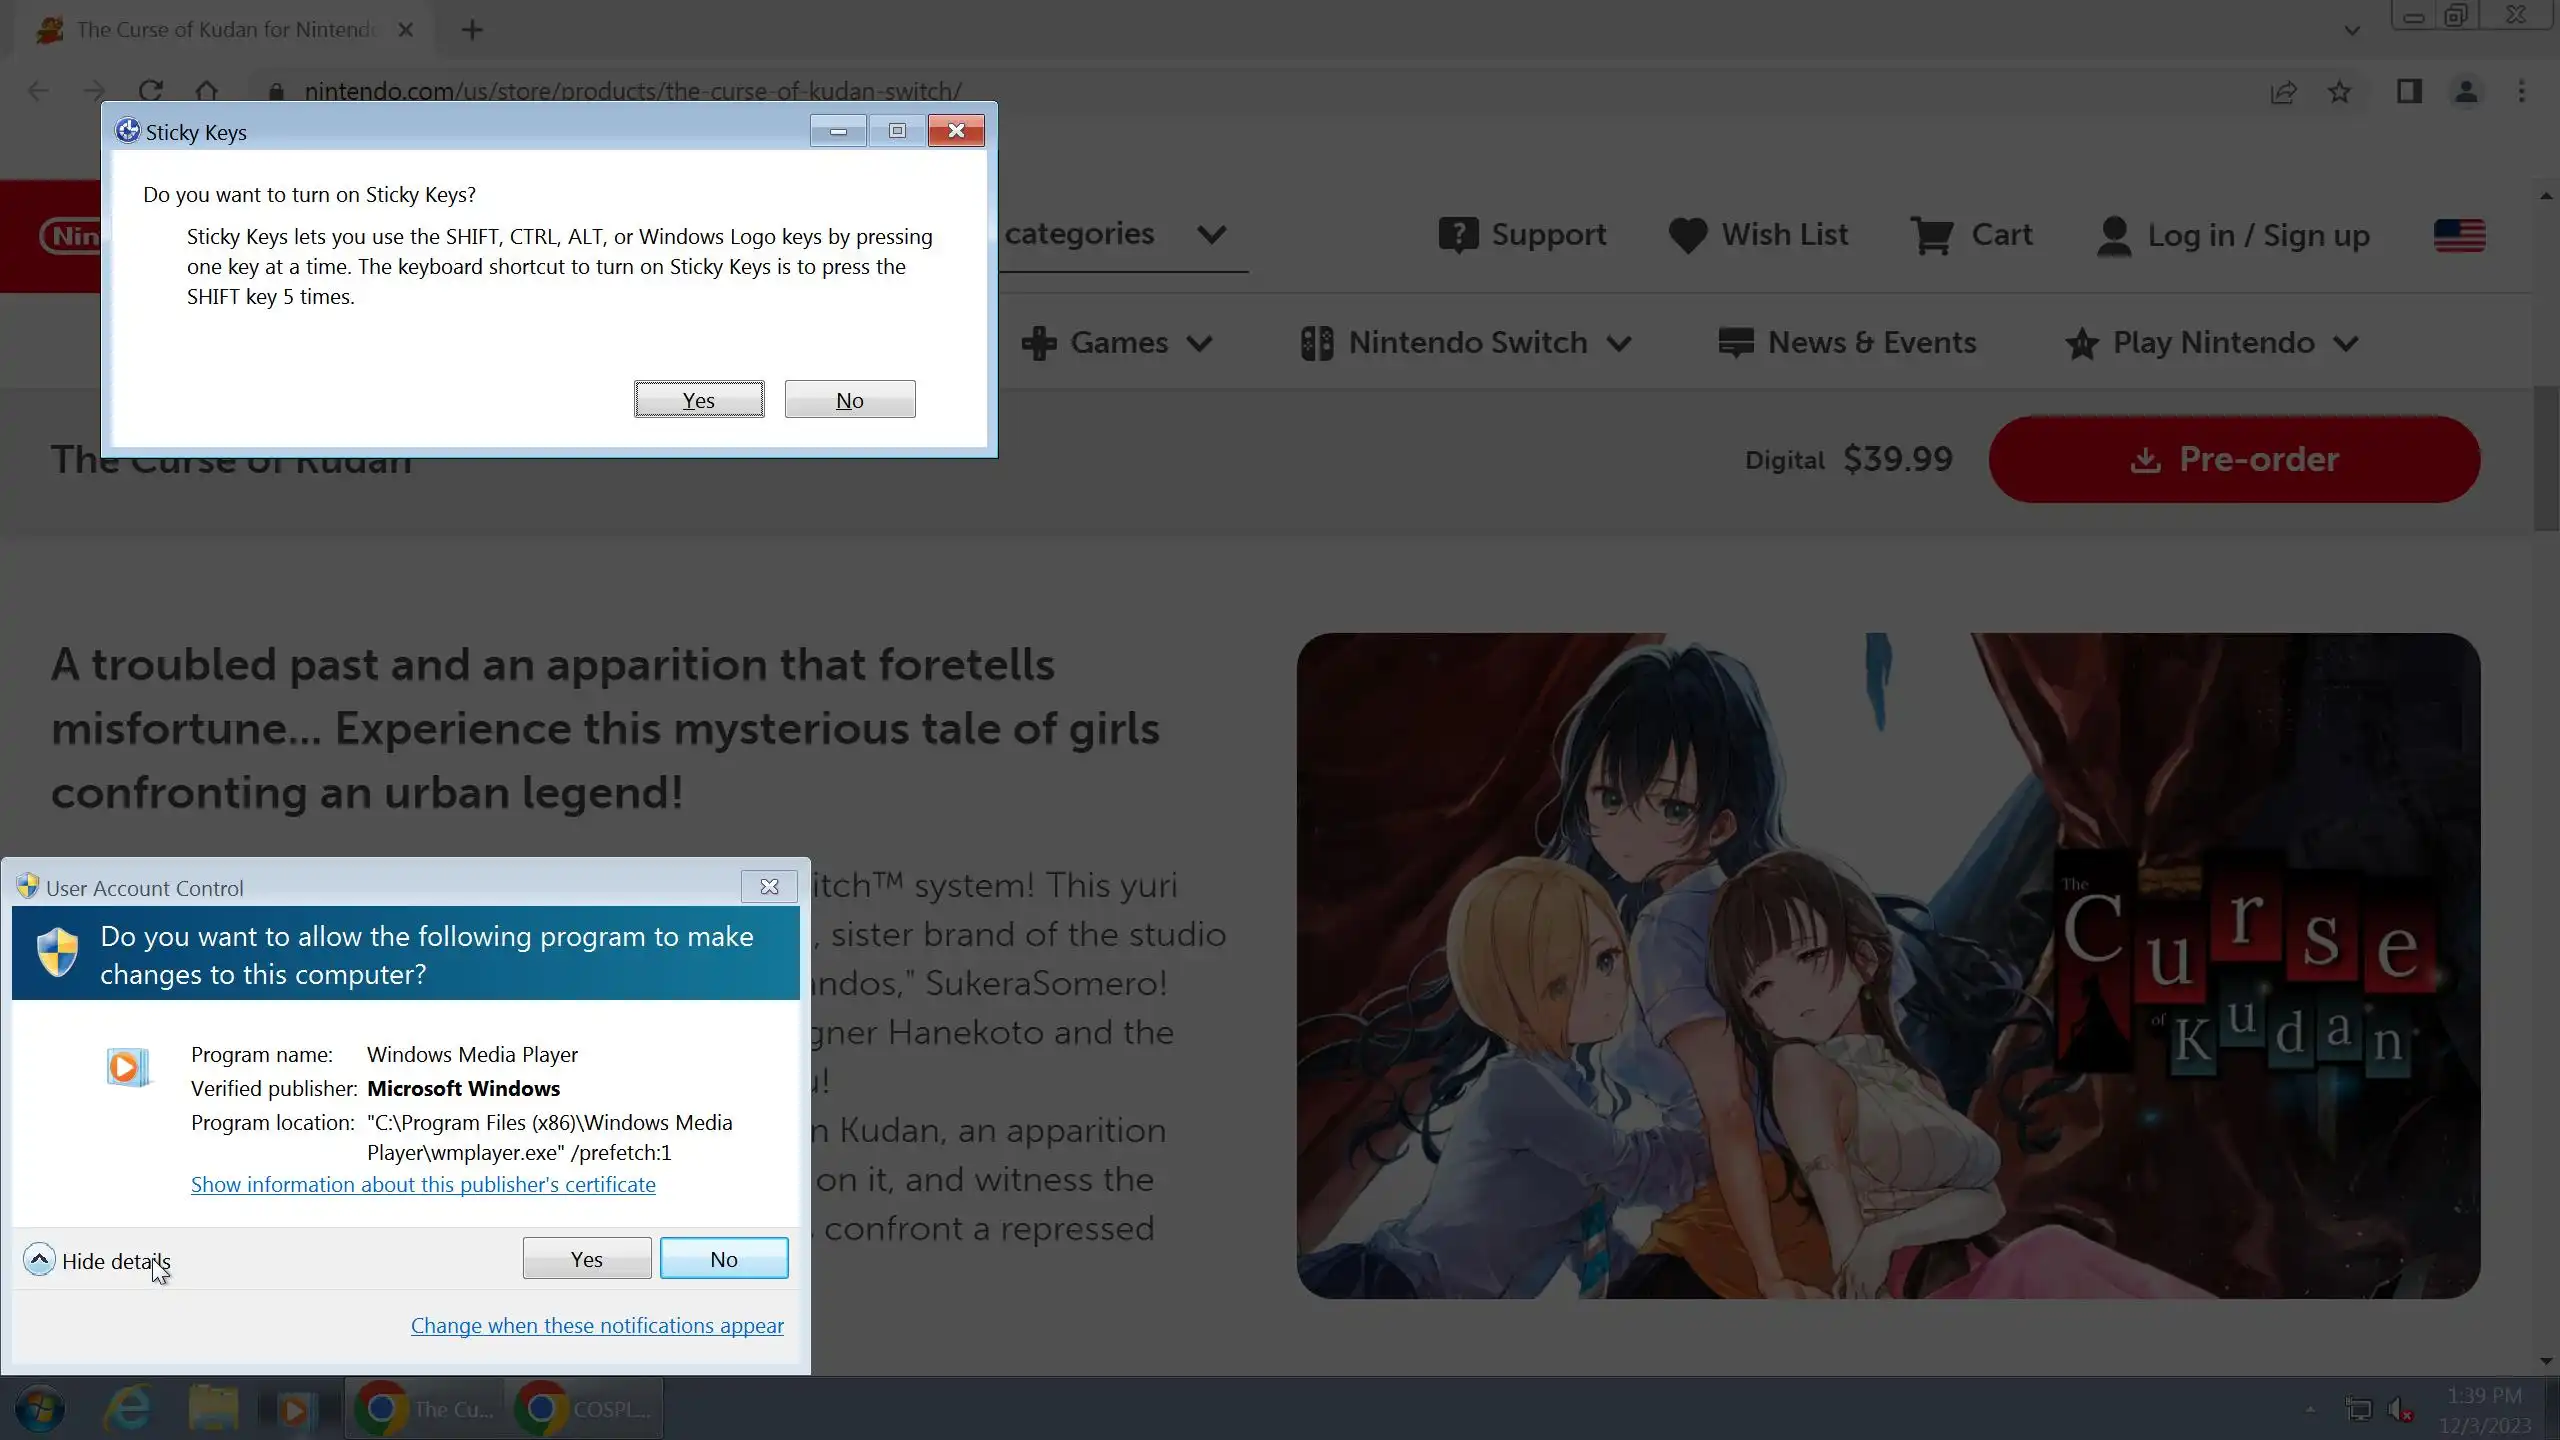The image size is (2560, 1440).
Task: Click the Curse of Kudan artwork
Action: pos(1888,965)
